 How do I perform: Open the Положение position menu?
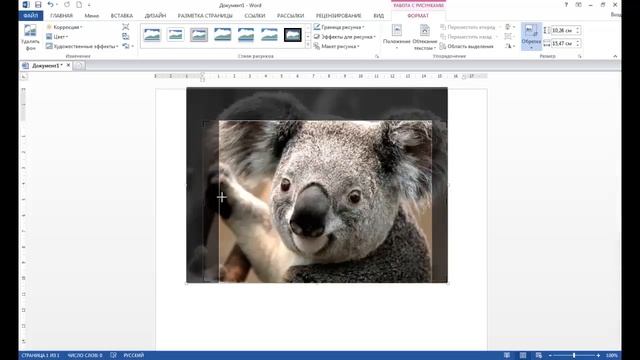[397, 37]
